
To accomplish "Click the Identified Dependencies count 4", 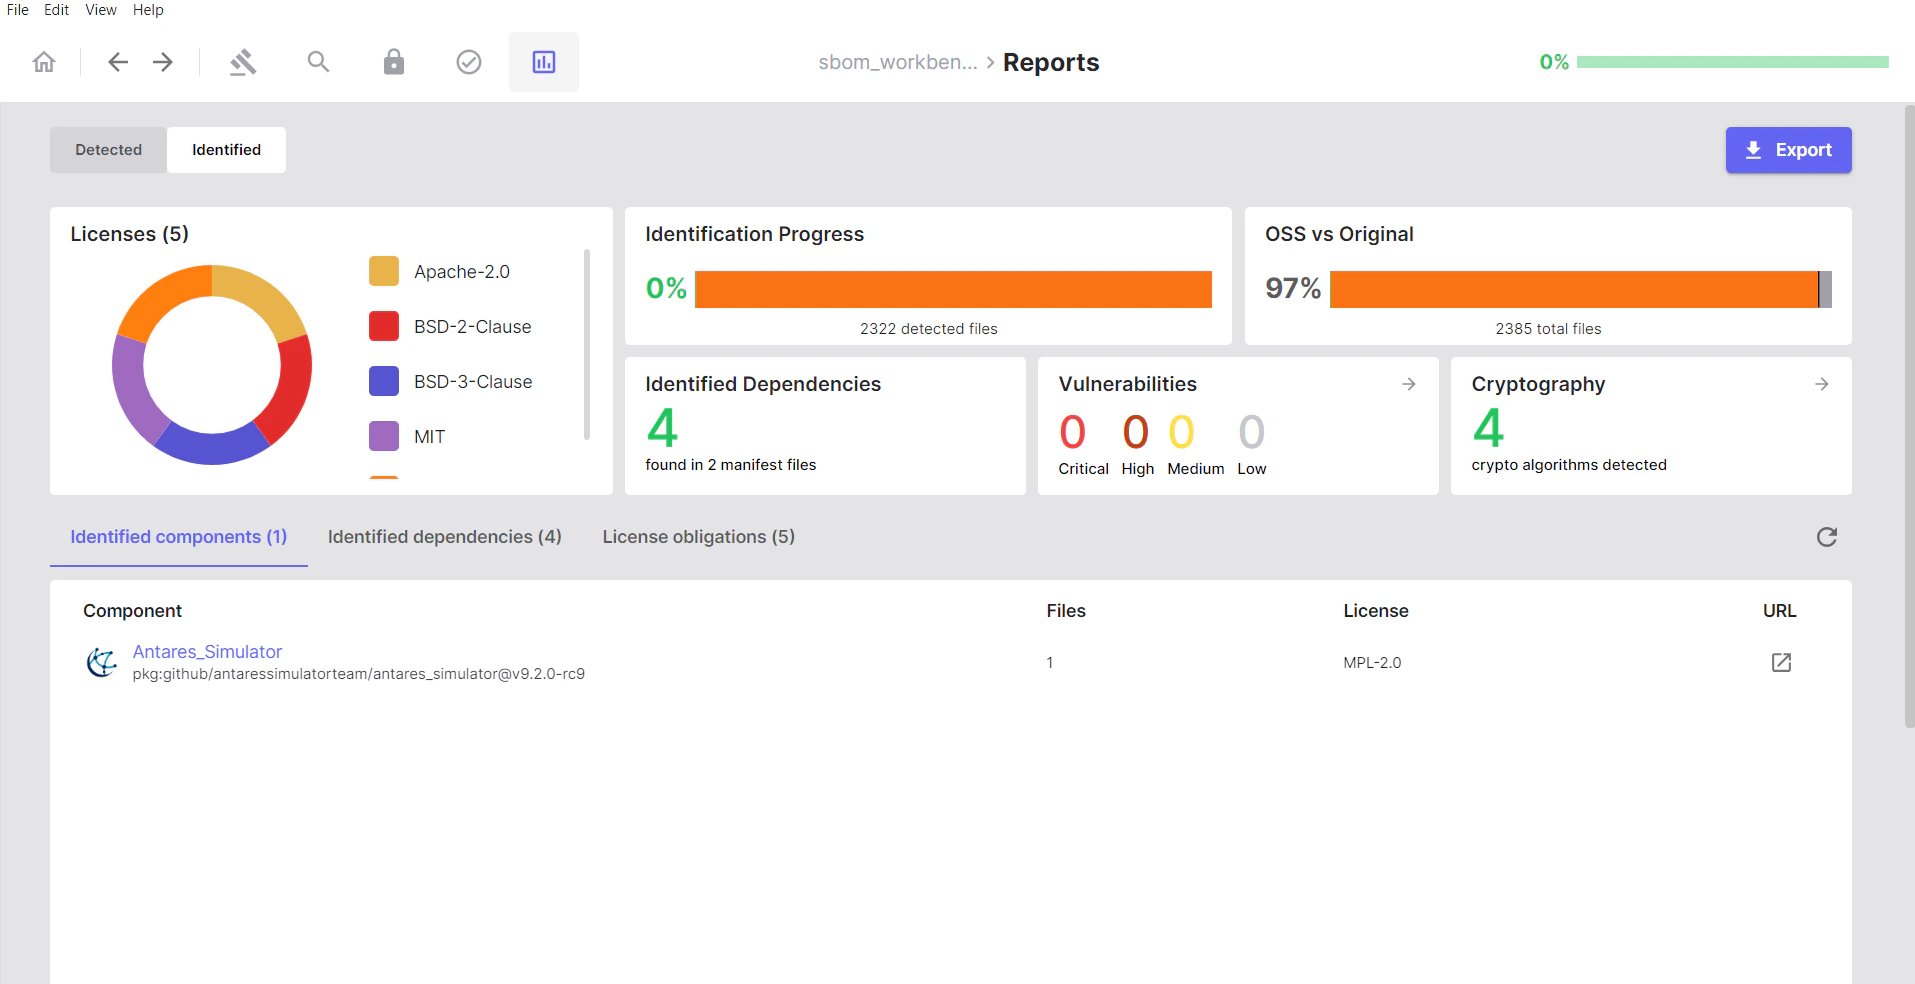I will click(662, 428).
